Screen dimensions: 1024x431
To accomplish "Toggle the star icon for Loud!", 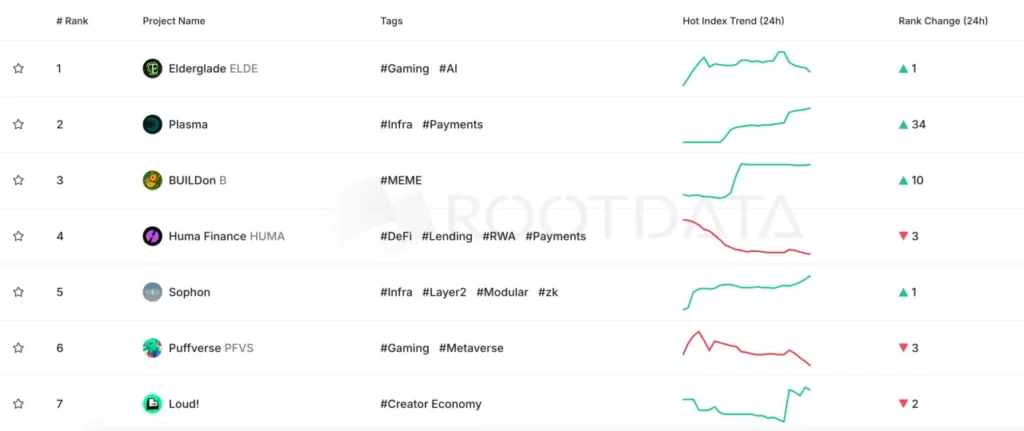I will click(18, 404).
